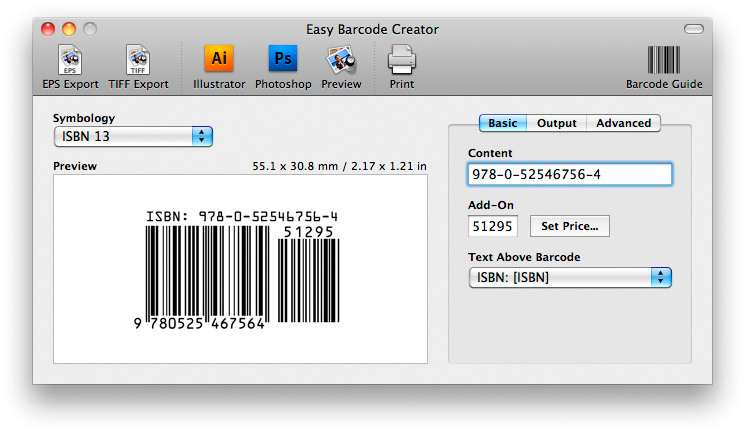Viewport: 745px width, 432px height.
Task: Click the gray zoom window button
Action: [x=90, y=30]
